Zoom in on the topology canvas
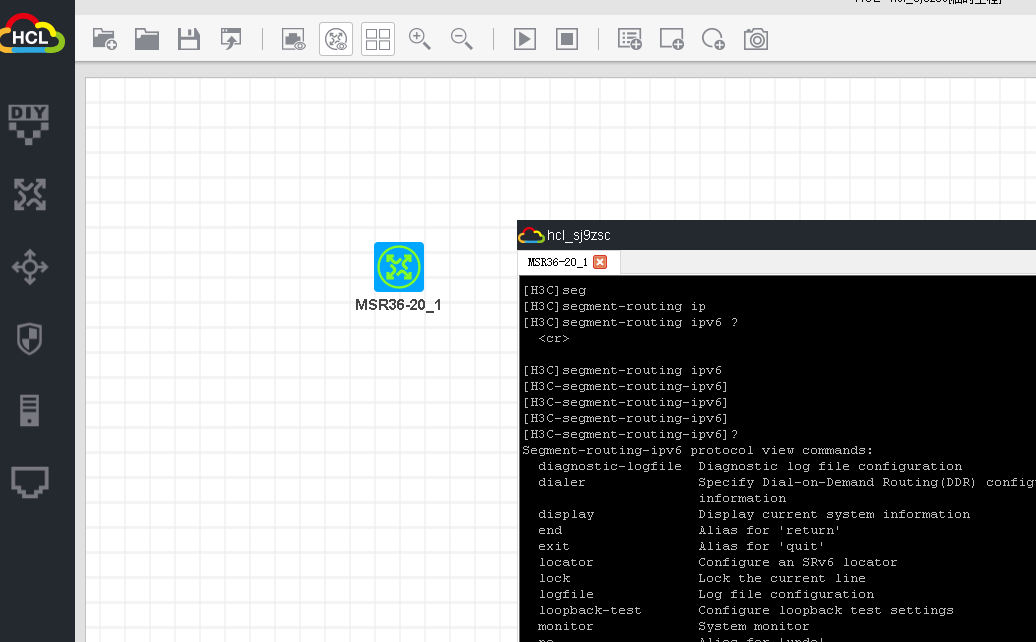 tap(420, 39)
